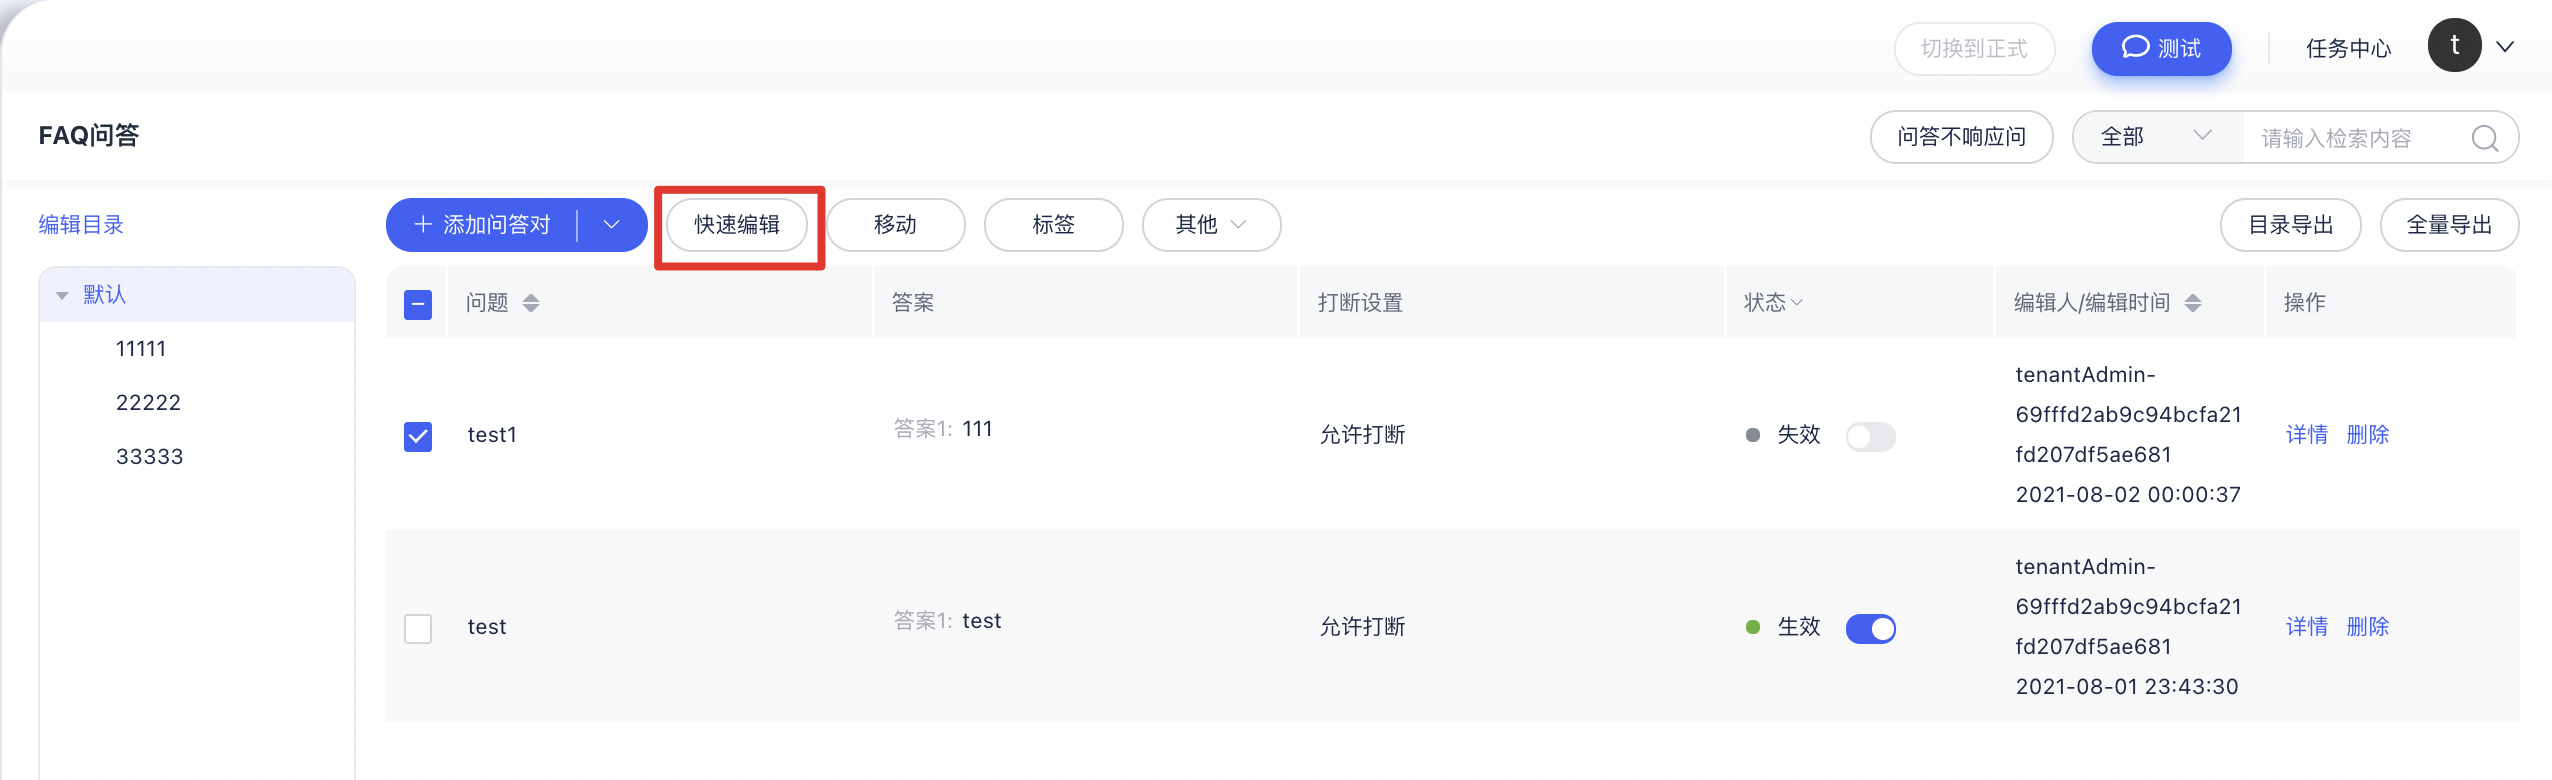Sort by the 问题 column sort icon

click(x=531, y=303)
